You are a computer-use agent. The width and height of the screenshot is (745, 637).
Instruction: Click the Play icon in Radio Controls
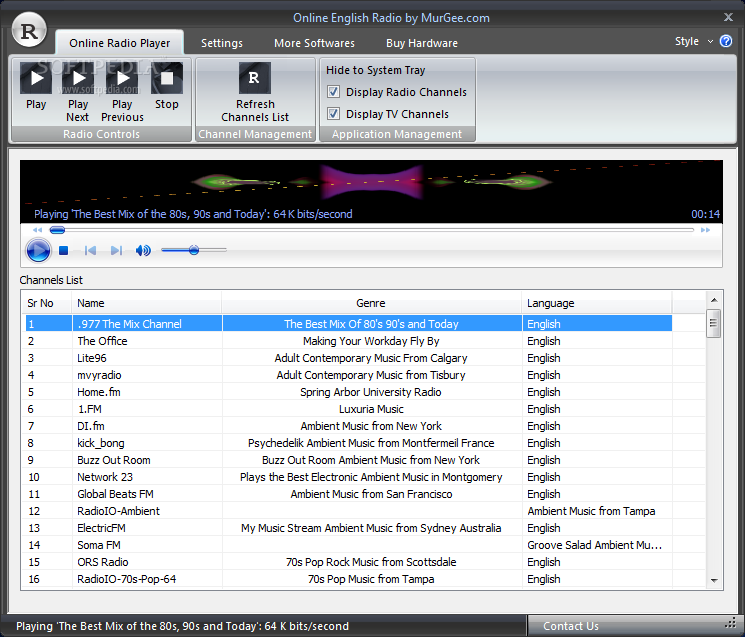point(36,78)
